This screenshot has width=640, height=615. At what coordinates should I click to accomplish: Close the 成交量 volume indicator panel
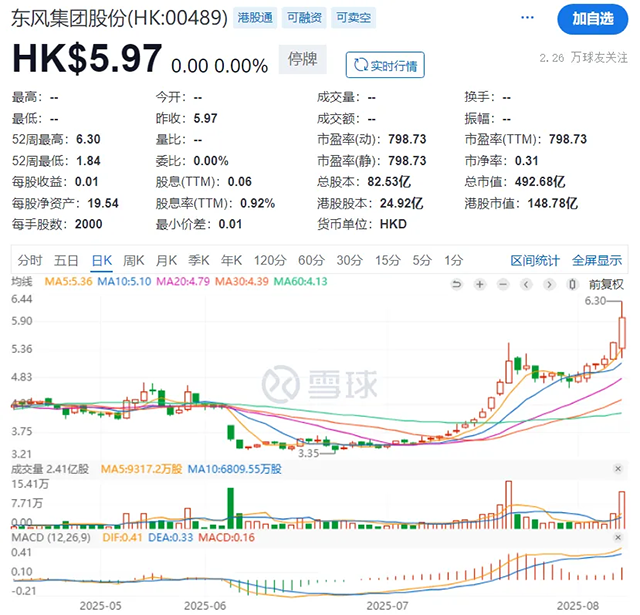[x=618, y=468]
